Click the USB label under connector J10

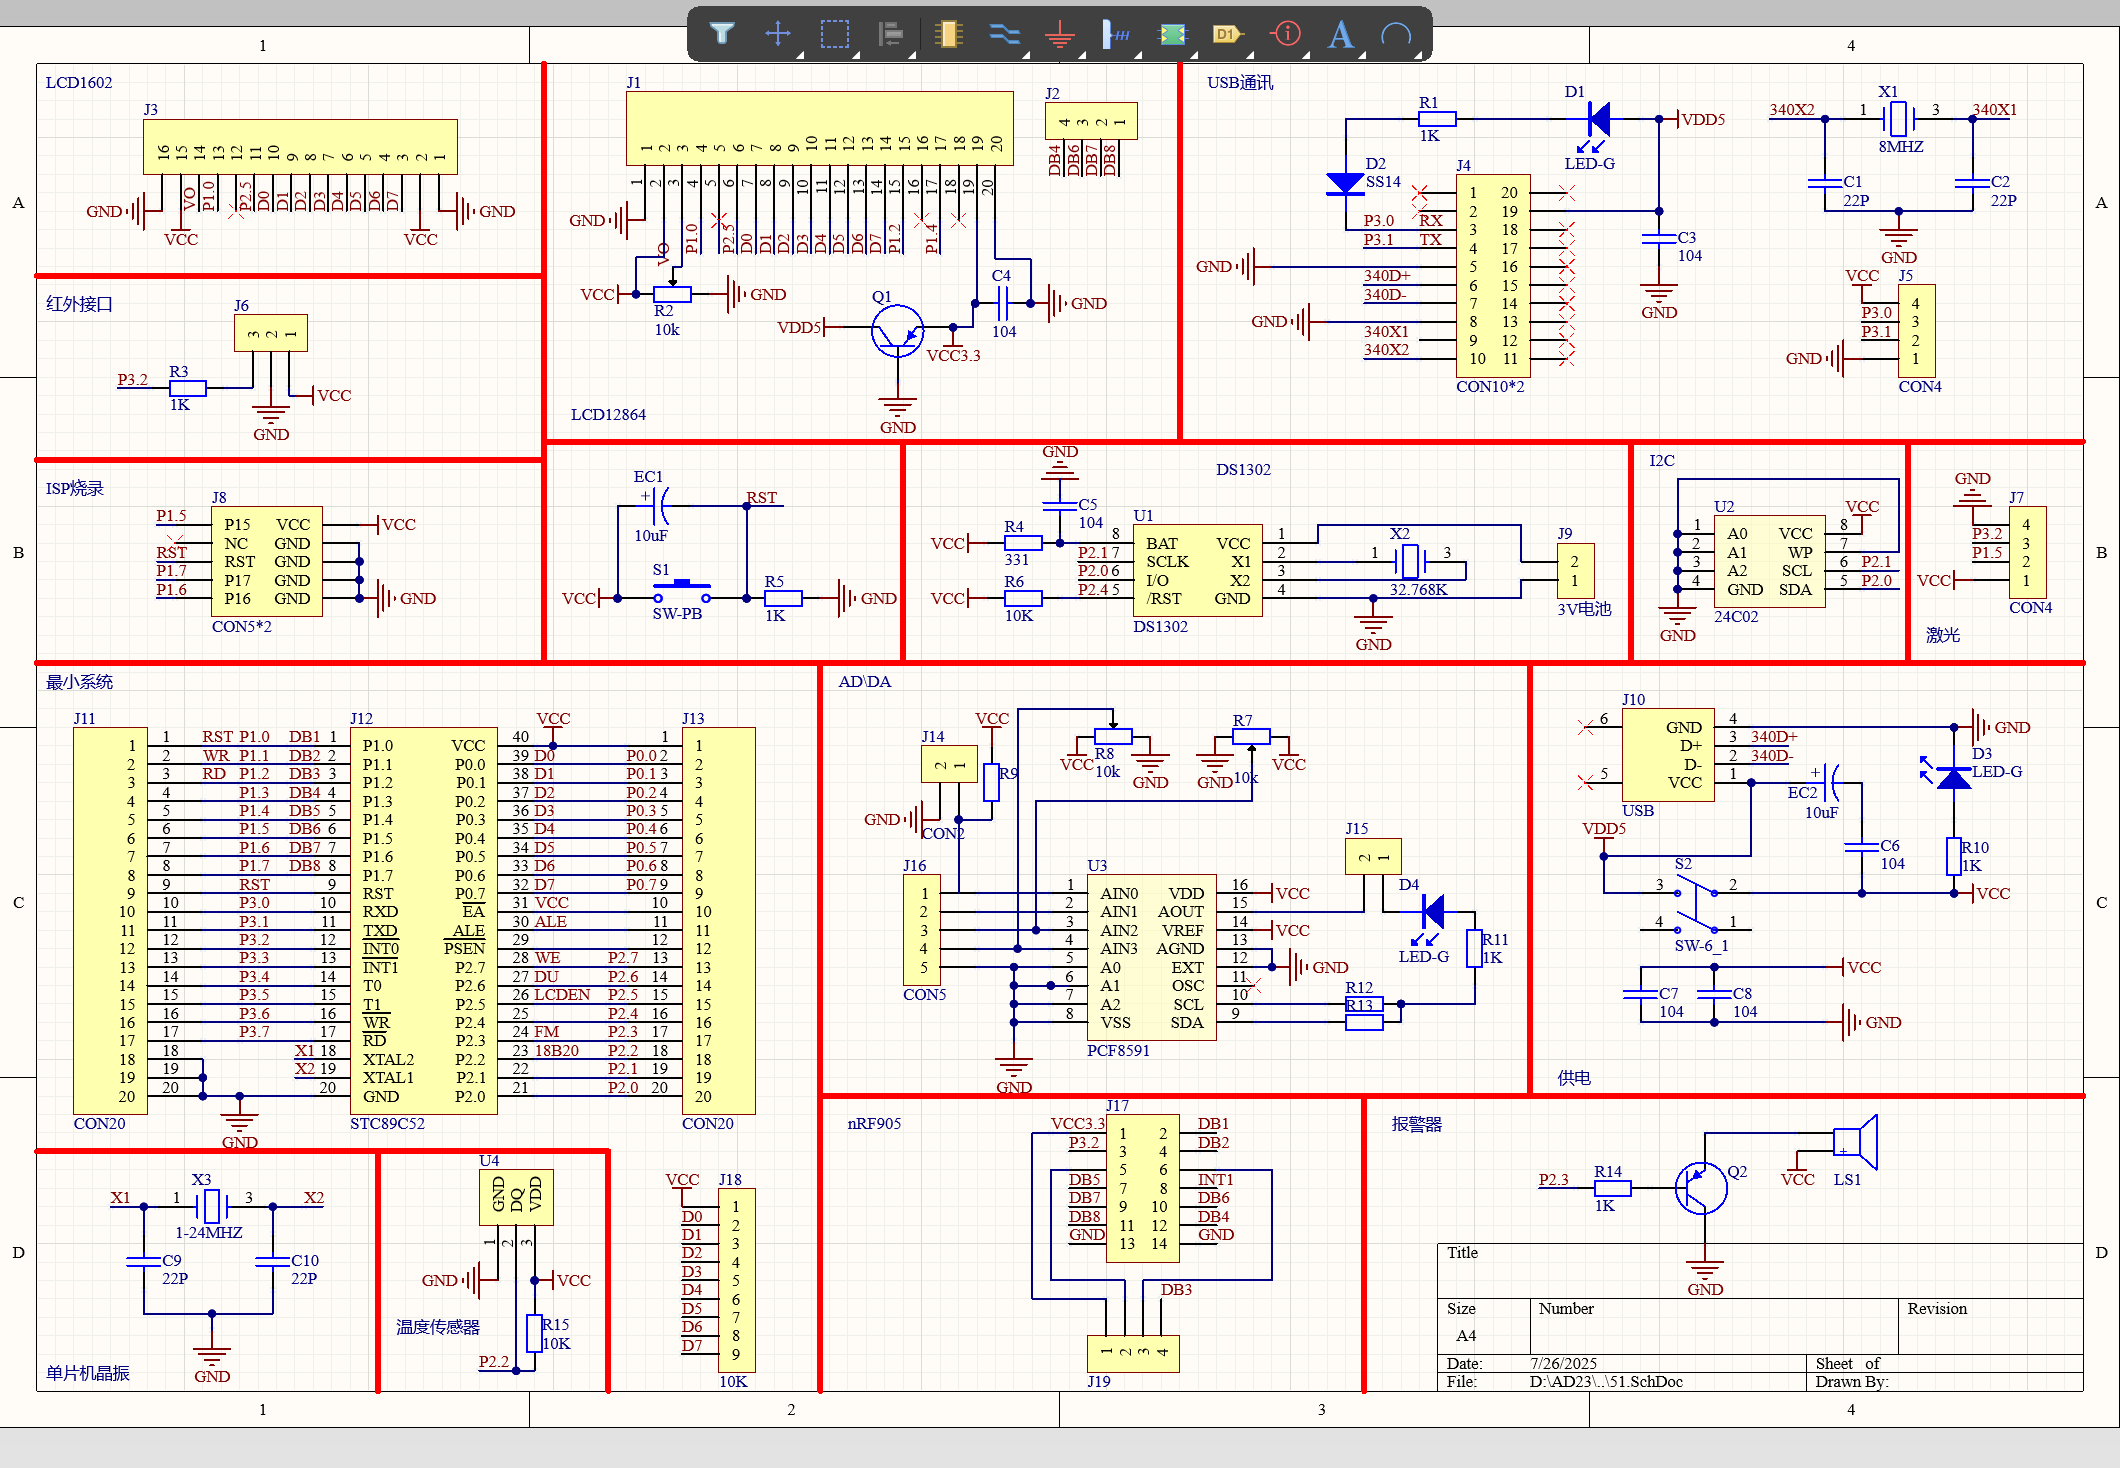point(1638,810)
